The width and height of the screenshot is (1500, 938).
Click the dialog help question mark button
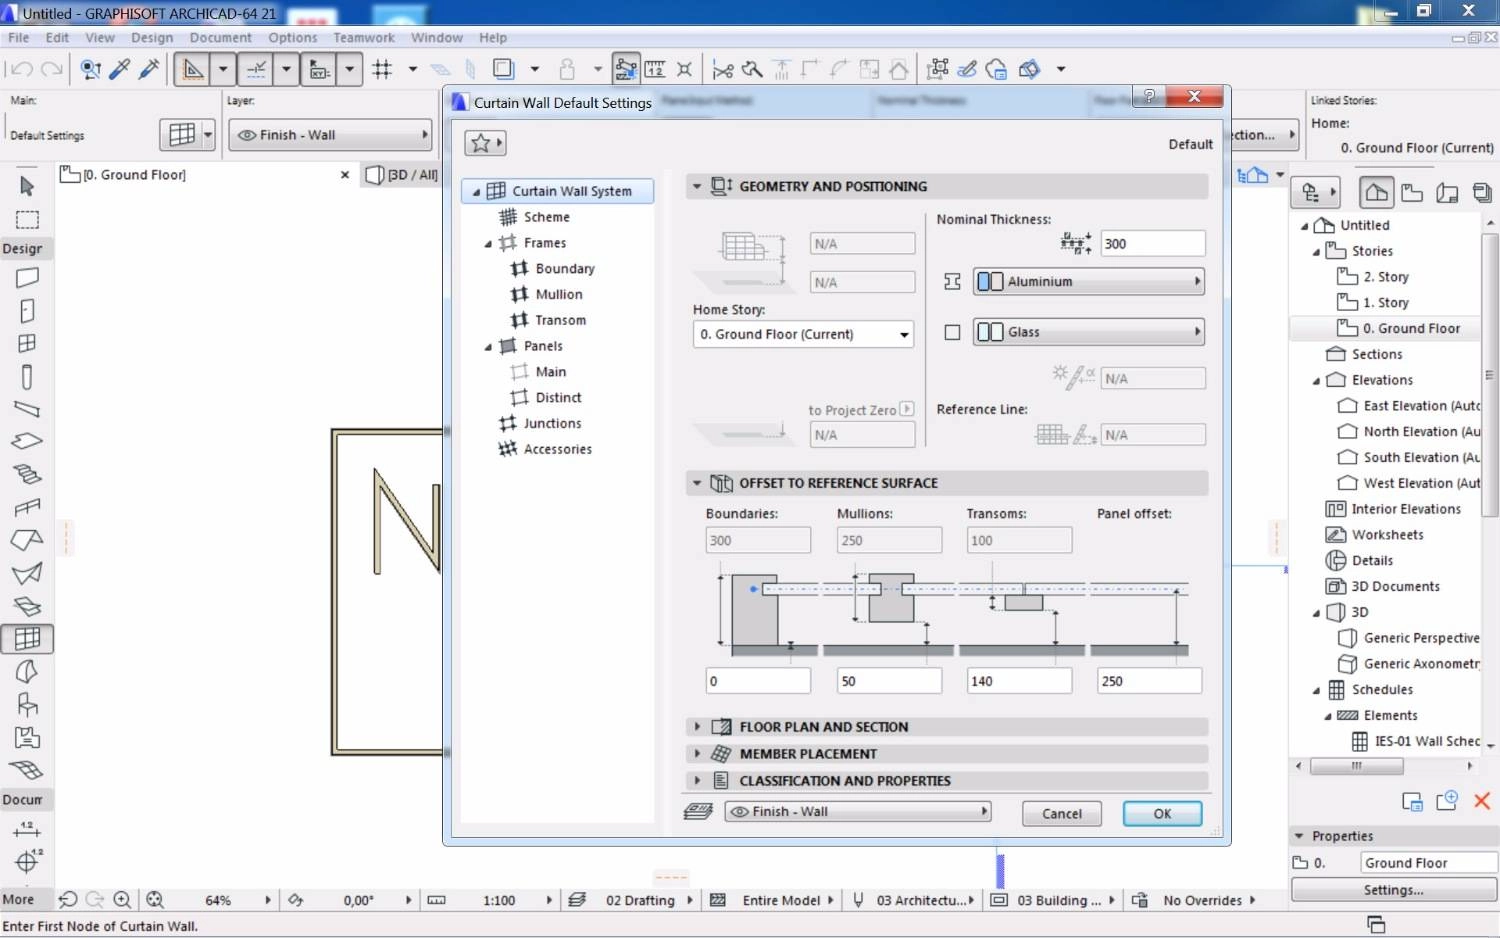(x=1148, y=96)
